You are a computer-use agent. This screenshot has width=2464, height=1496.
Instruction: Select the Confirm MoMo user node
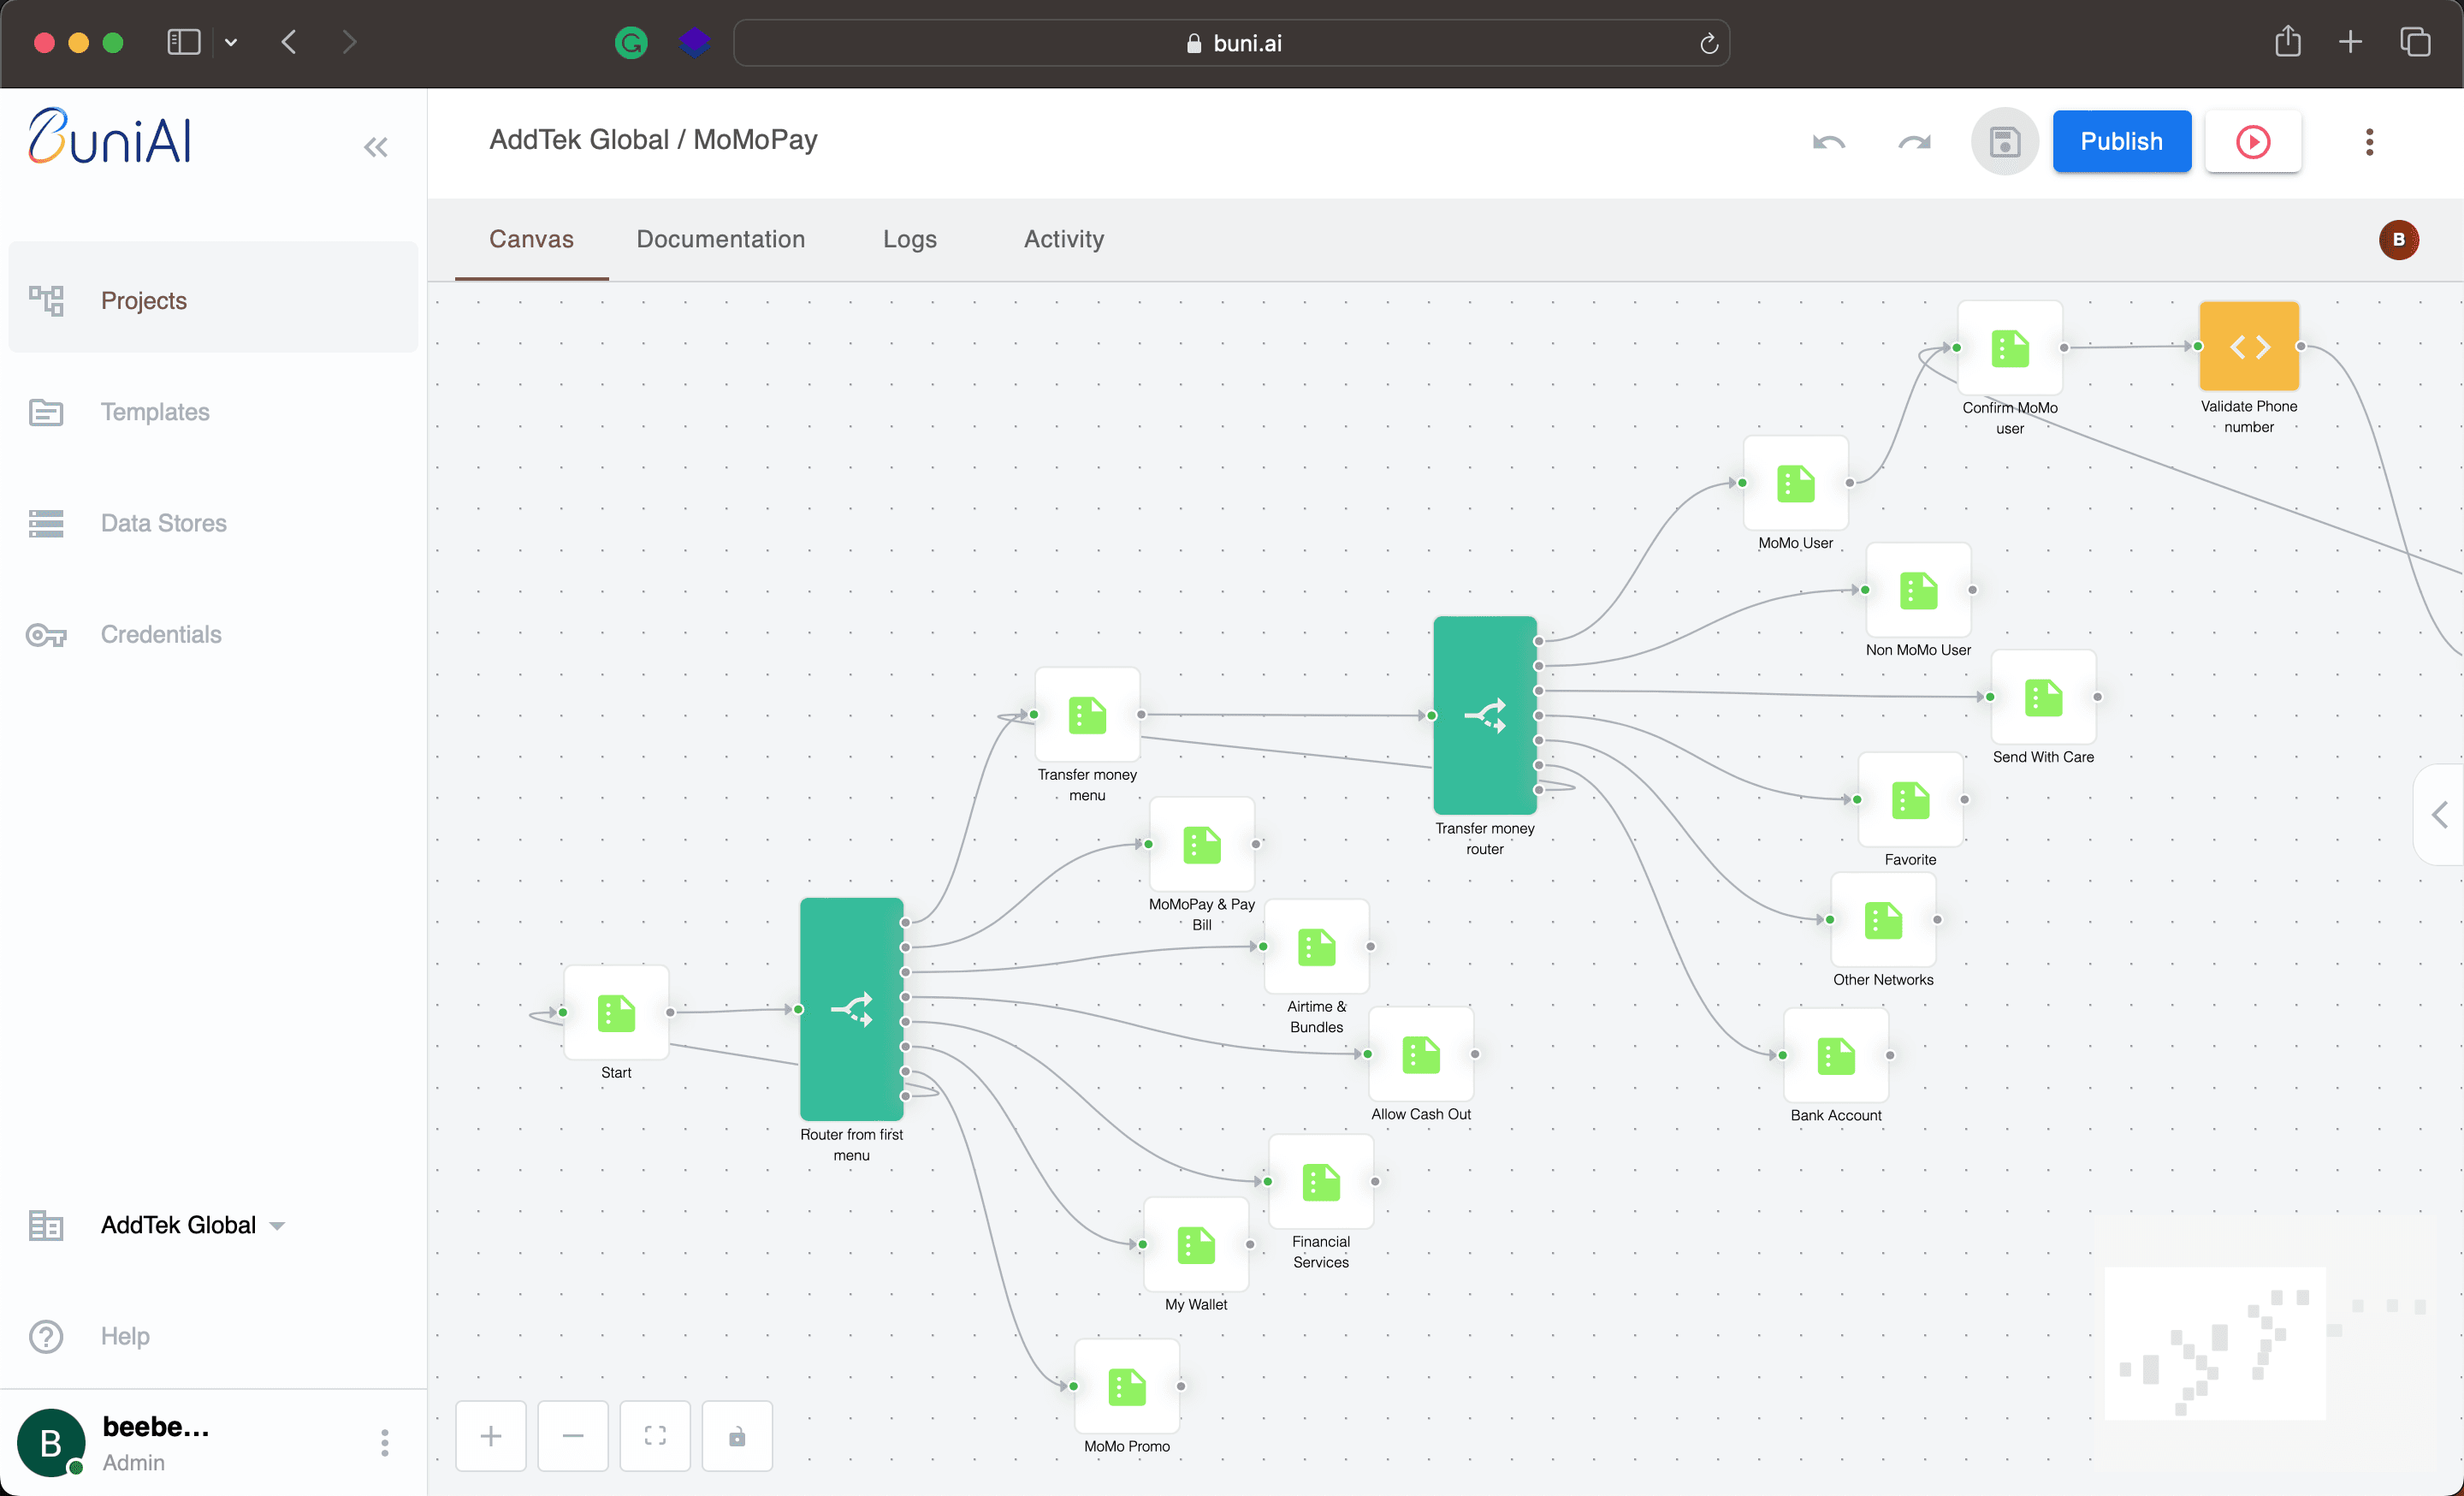pos(2010,348)
